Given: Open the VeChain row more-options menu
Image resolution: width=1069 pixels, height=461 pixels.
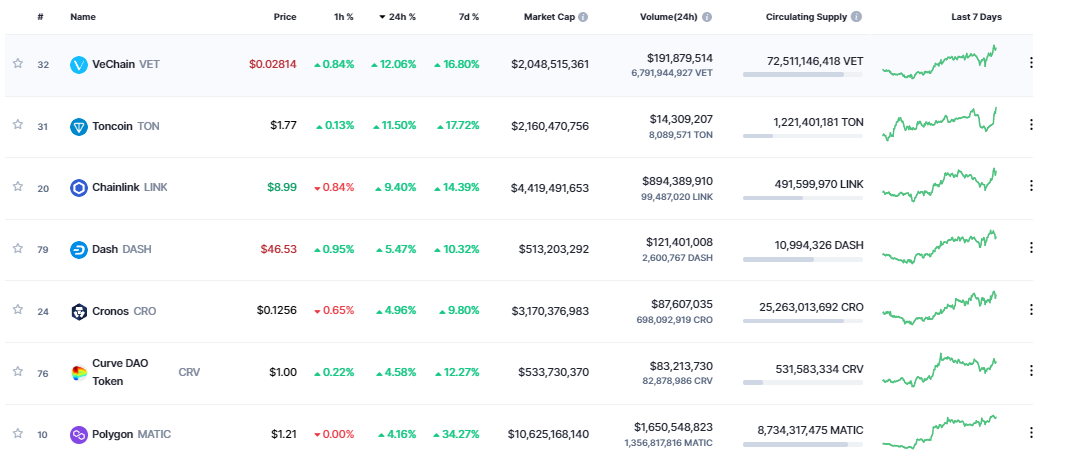Looking at the screenshot, I should (x=1031, y=63).
